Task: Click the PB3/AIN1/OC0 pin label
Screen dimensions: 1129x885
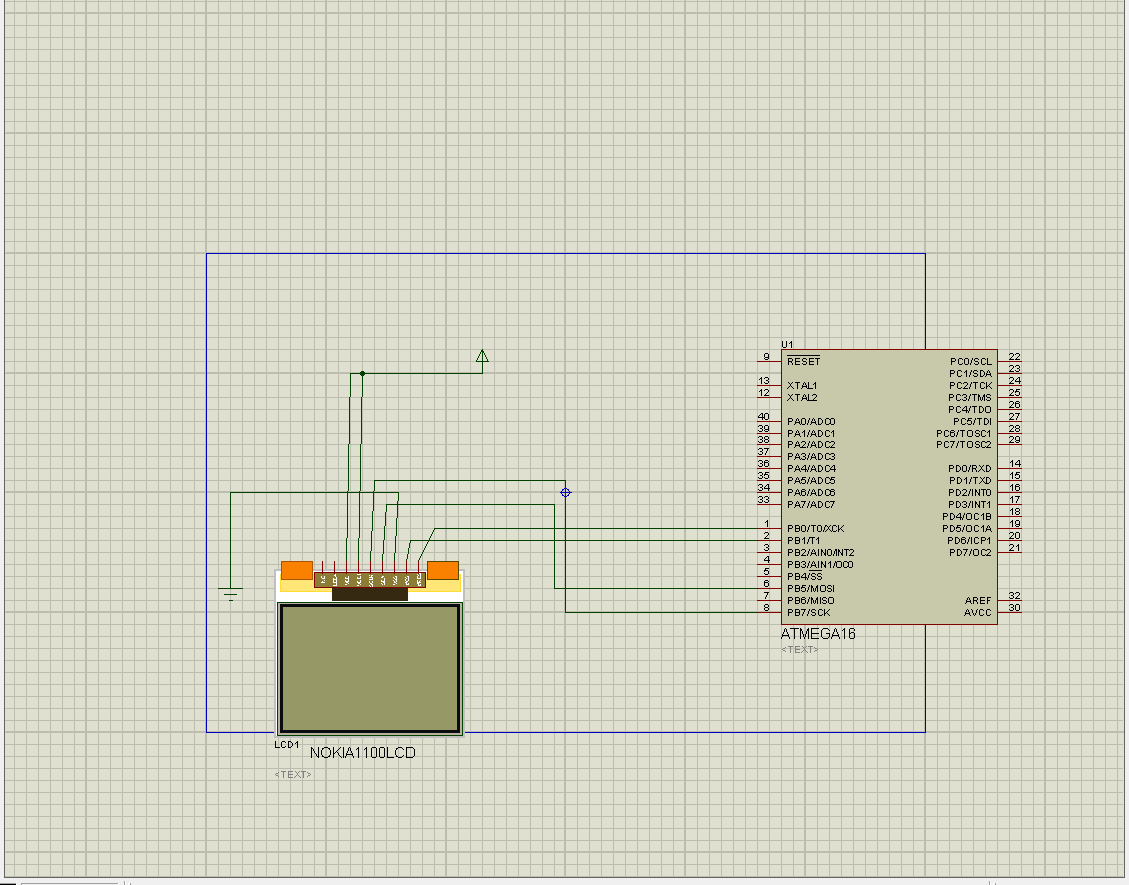Action: point(820,565)
